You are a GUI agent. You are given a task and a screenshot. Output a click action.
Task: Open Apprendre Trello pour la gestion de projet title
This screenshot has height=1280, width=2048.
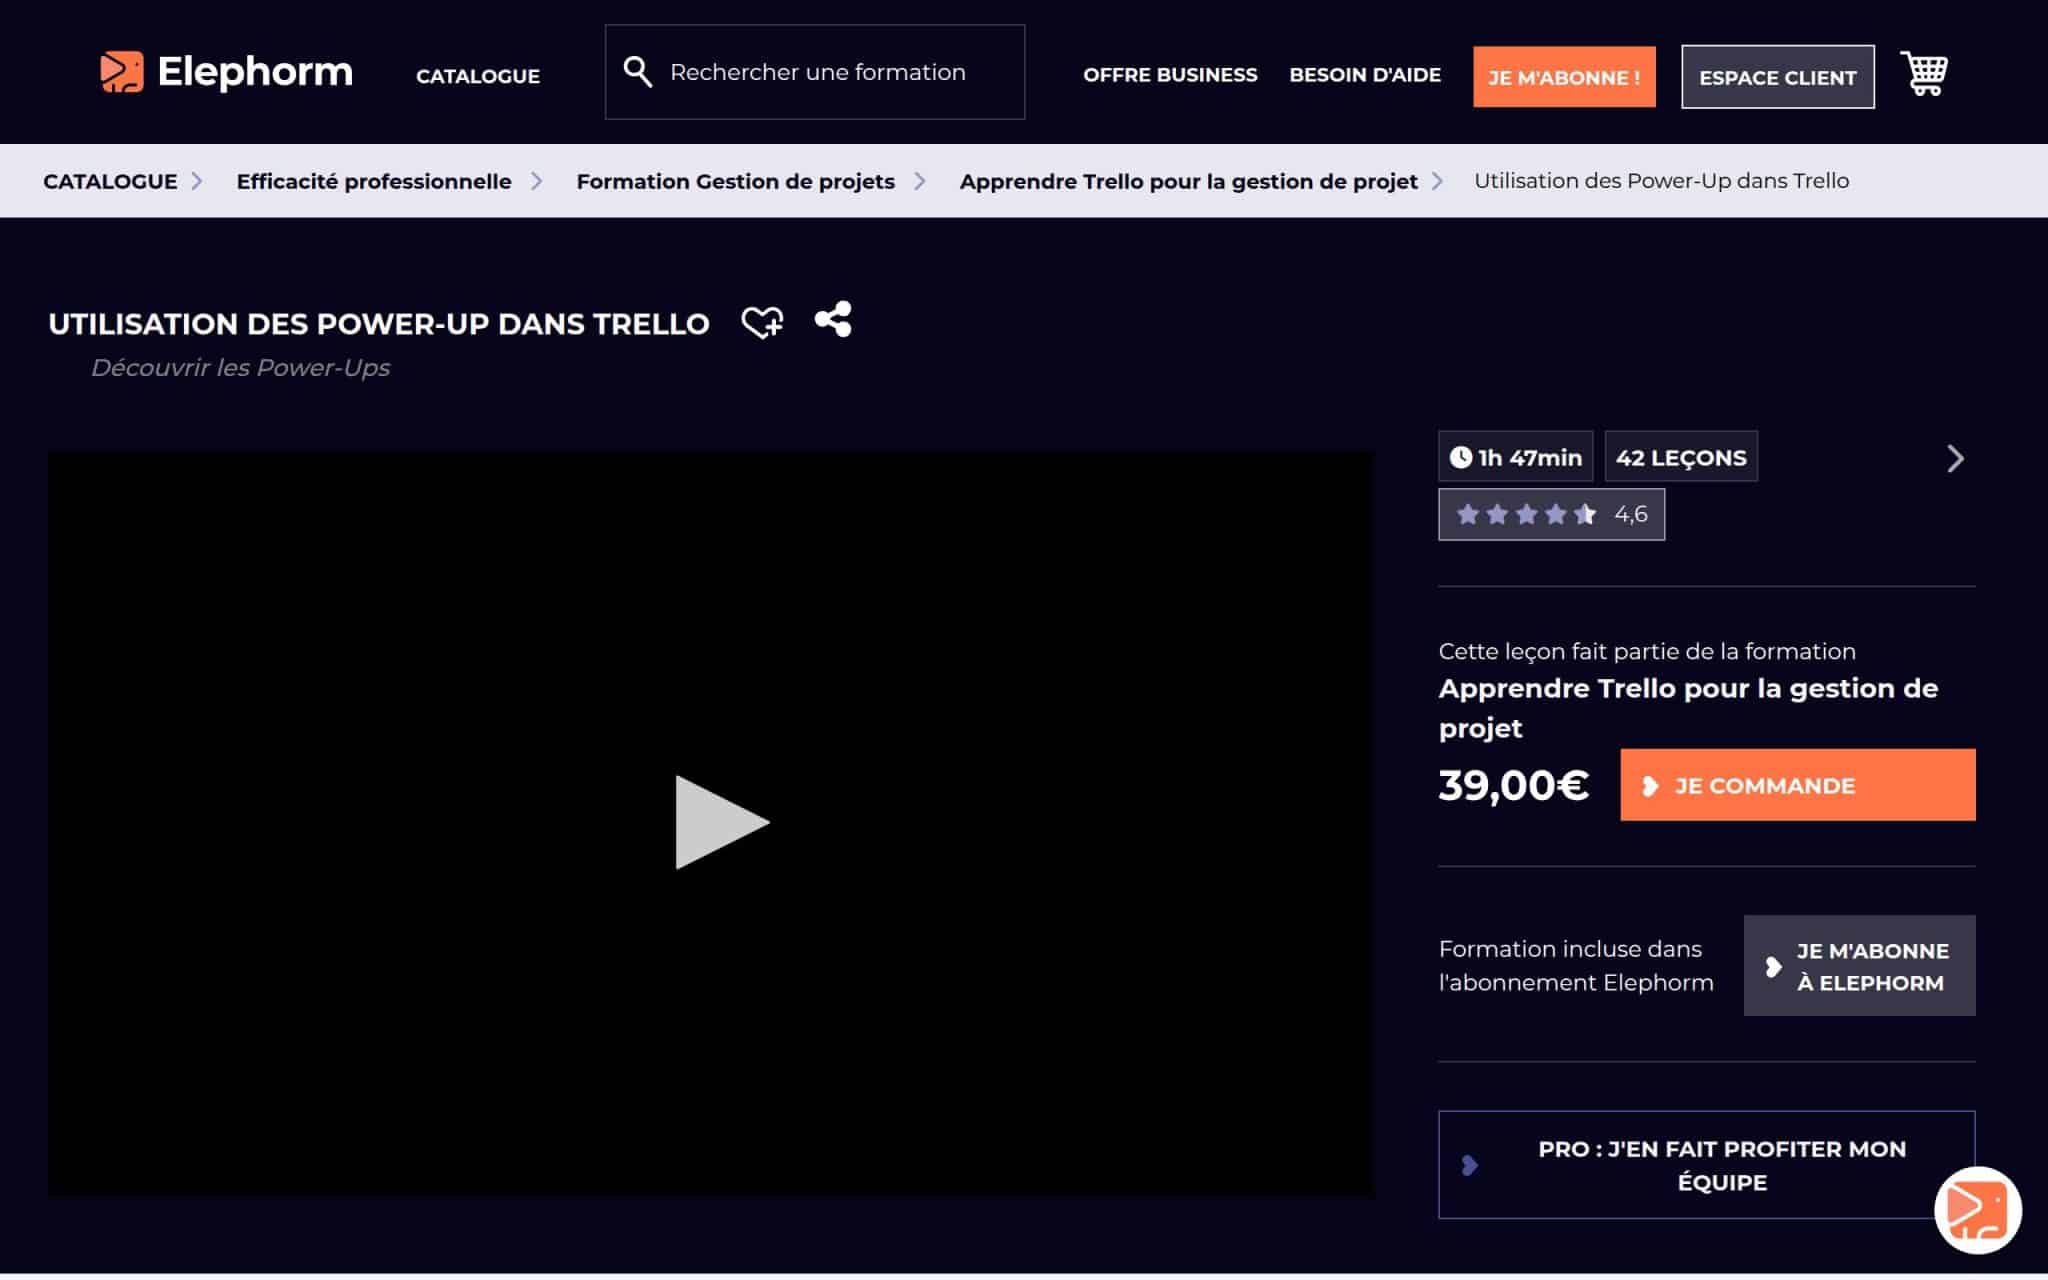click(1688, 708)
